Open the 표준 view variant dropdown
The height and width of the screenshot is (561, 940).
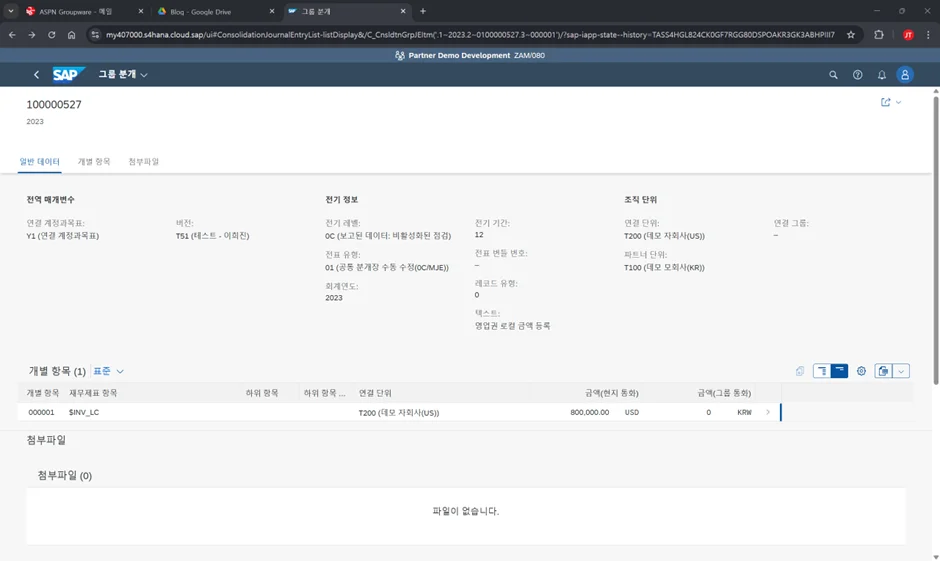point(109,371)
